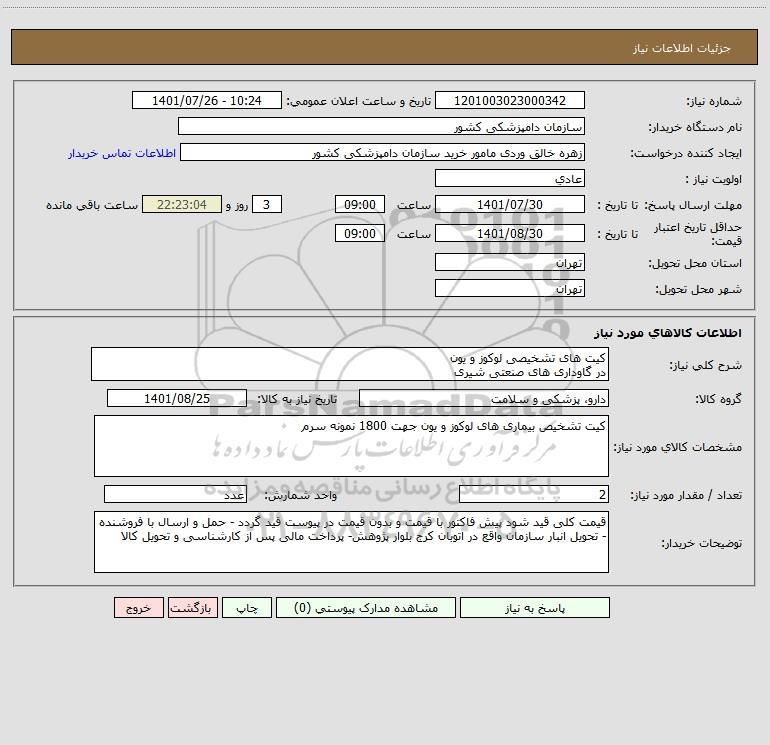The height and width of the screenshot is (745, 770).
Task: Click the delivery province field تهران
Action: point(510,262)
